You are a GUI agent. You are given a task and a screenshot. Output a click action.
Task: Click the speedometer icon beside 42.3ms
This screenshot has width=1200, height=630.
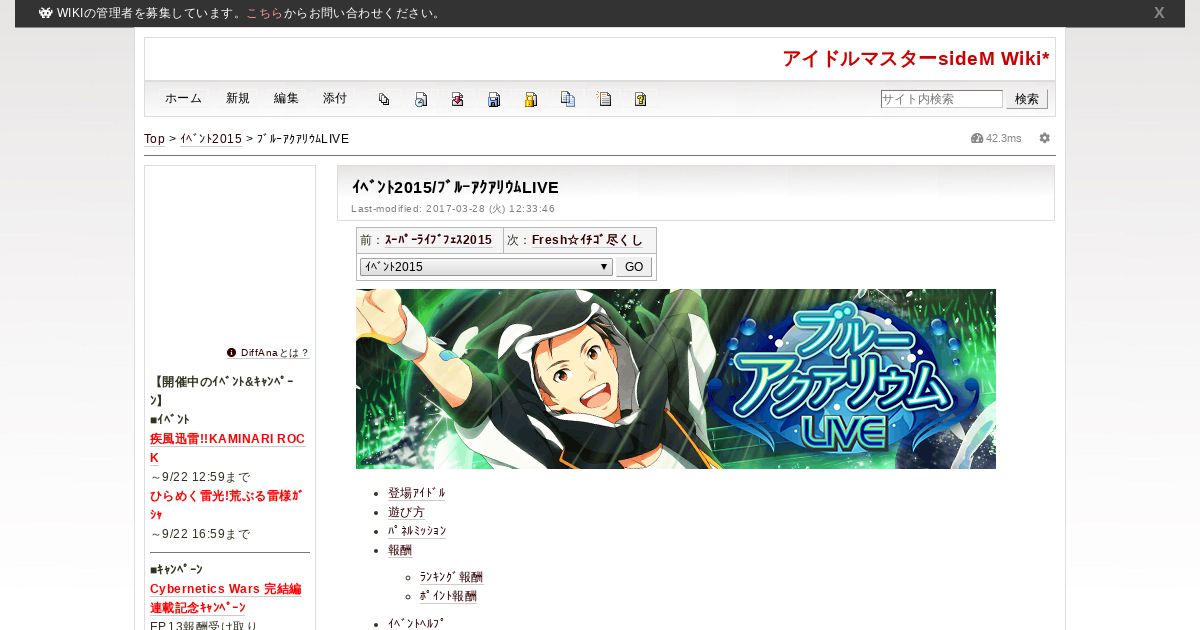pos(977,138)
